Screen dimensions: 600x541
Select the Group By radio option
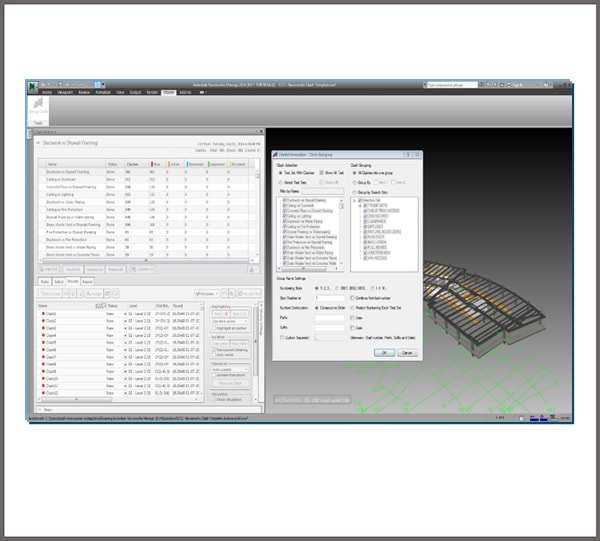(354, 183)
